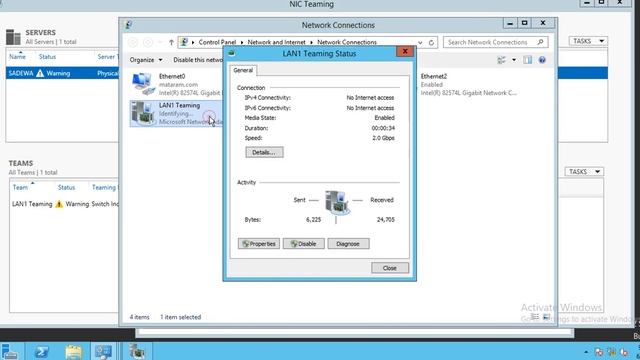
Task: Open File Explorer from taskbar
Action: click(x=73, y=352)
